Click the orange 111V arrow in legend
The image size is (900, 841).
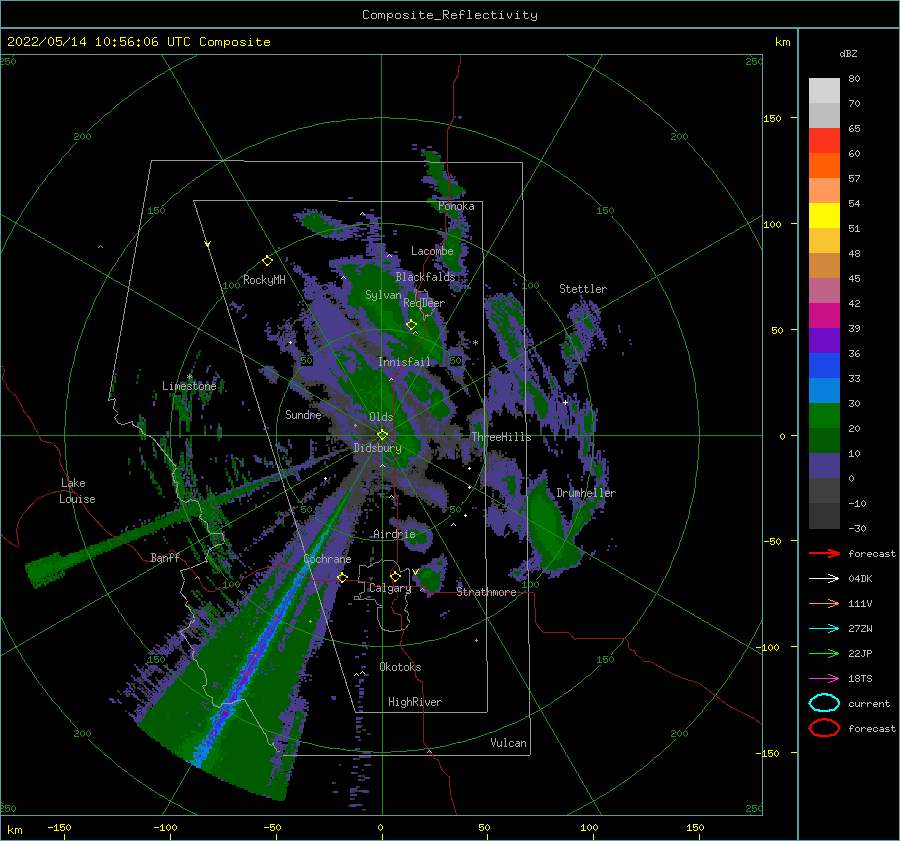coord(824,603)
